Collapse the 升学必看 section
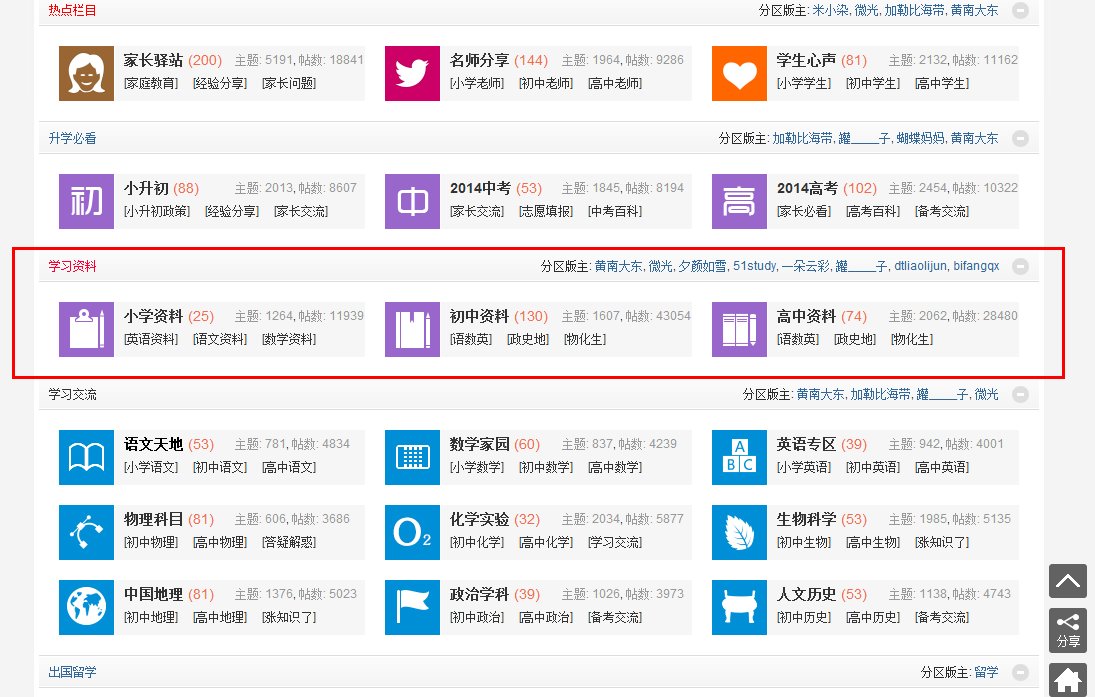Screen dimensions: 1095x697 (x=1020, y=139)
